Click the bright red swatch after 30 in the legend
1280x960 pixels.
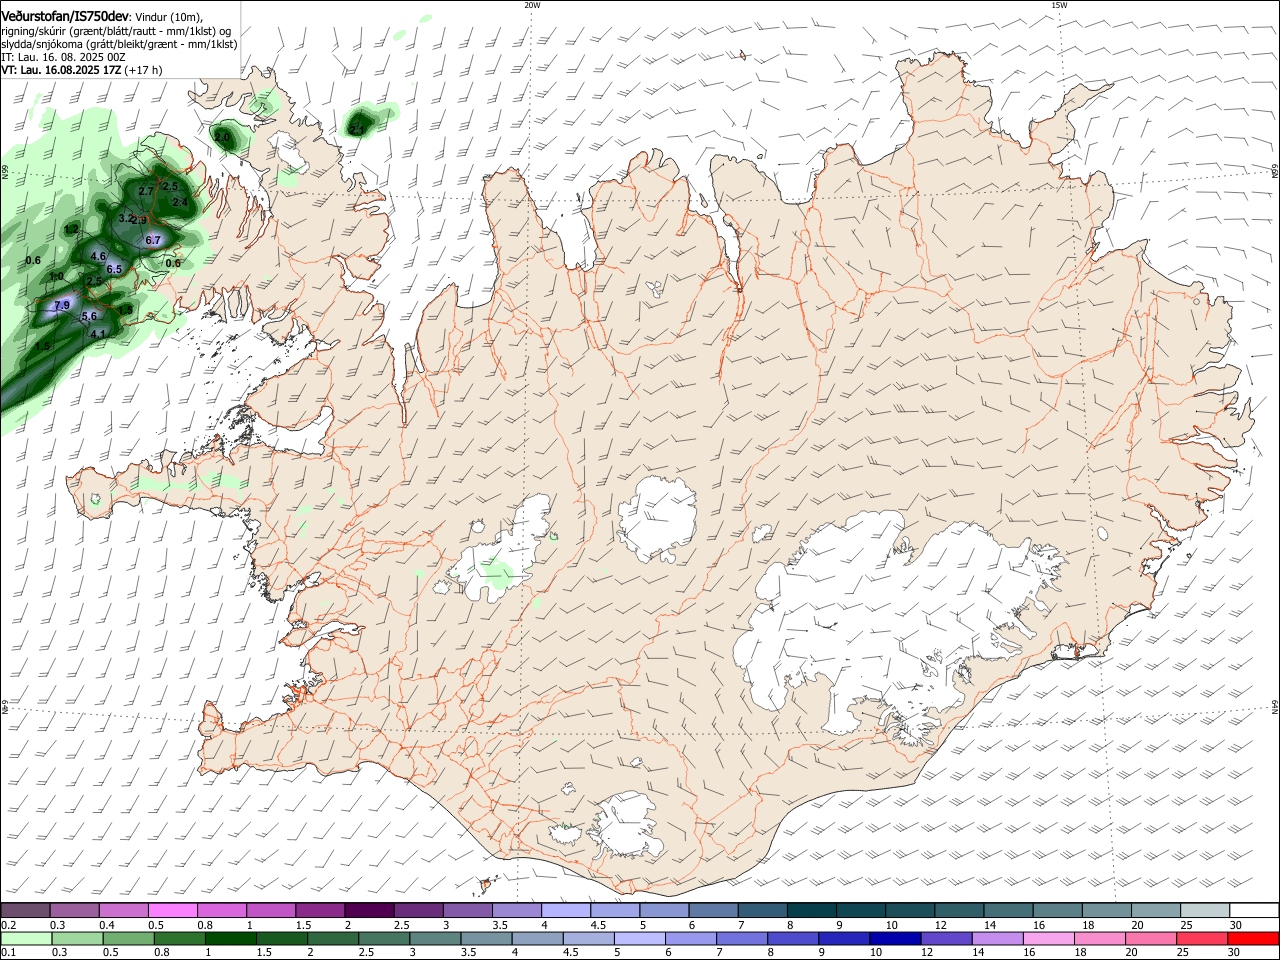pos(1254,939)
